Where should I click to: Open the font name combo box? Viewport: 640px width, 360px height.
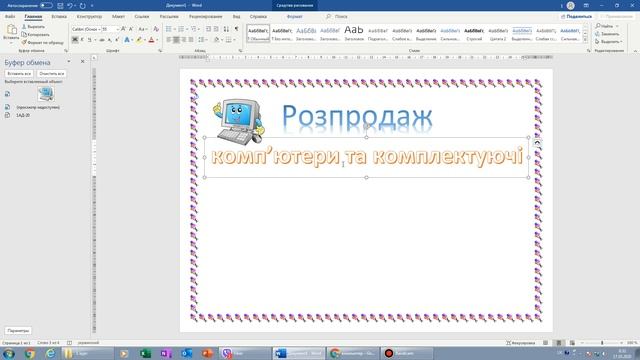coord(86,29)
